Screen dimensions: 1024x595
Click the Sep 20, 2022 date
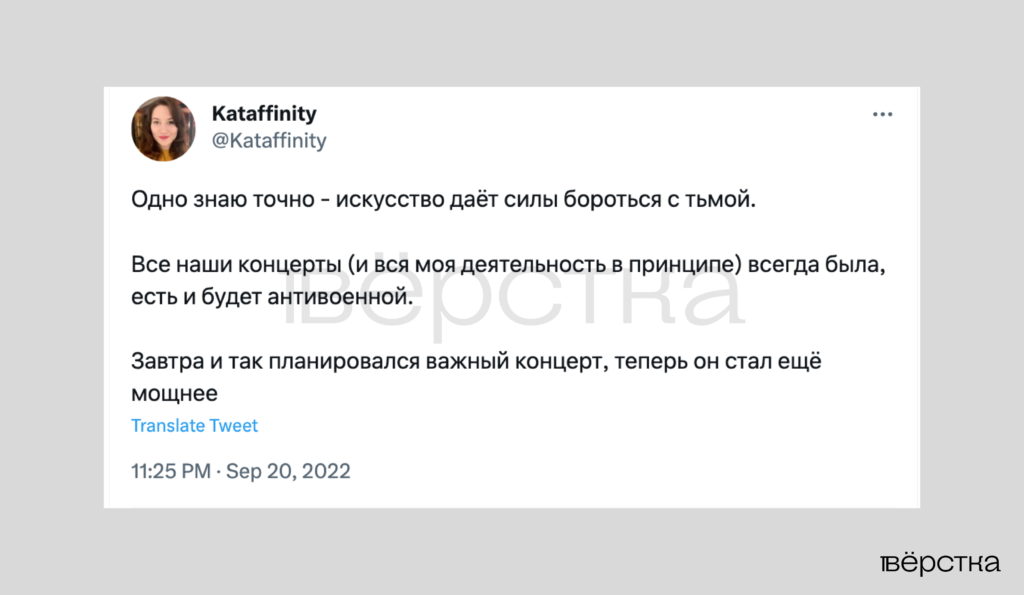point(289,471)
